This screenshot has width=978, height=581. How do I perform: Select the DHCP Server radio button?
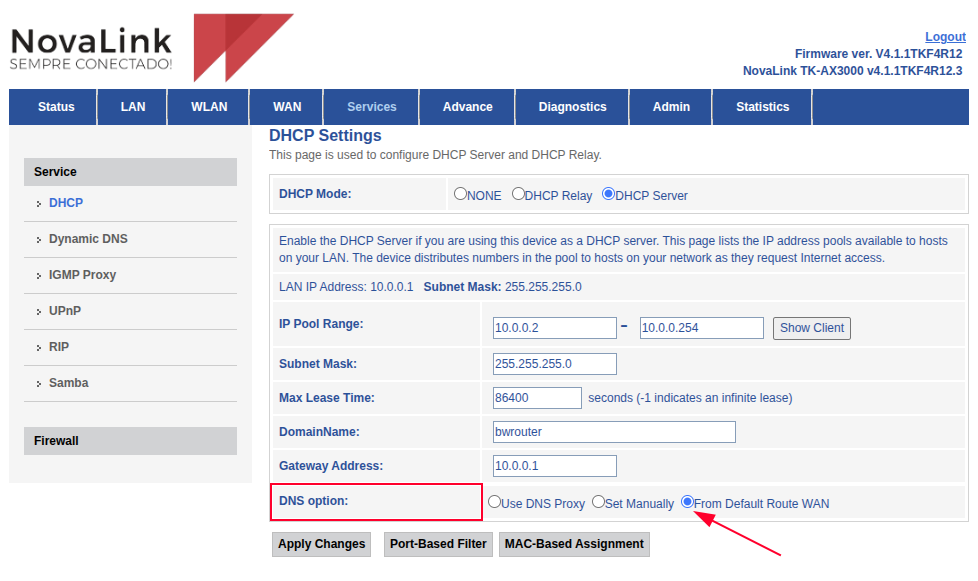point(608,194)
